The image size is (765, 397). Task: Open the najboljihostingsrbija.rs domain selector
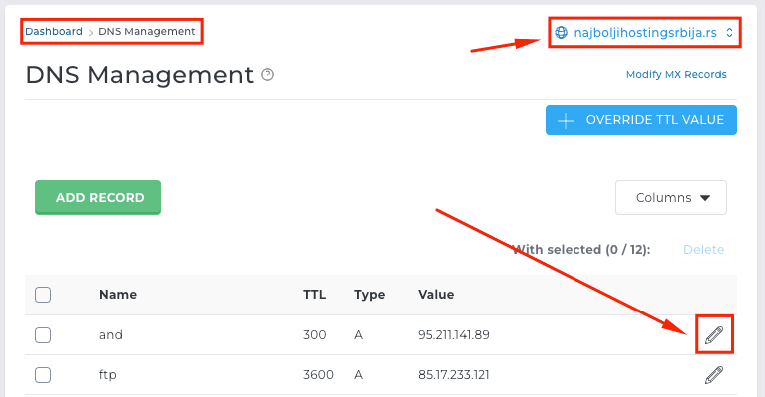coord(644,33)
